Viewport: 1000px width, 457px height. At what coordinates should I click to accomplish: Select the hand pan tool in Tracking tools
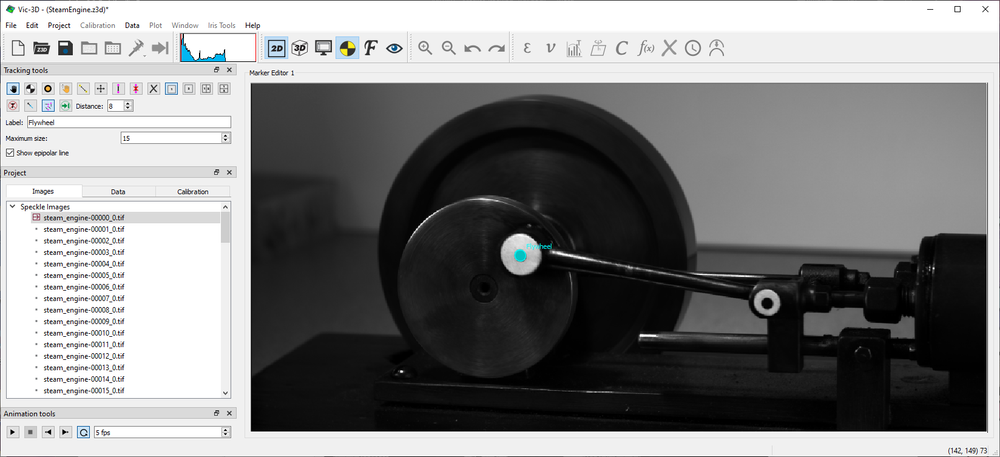coord(12,89)
